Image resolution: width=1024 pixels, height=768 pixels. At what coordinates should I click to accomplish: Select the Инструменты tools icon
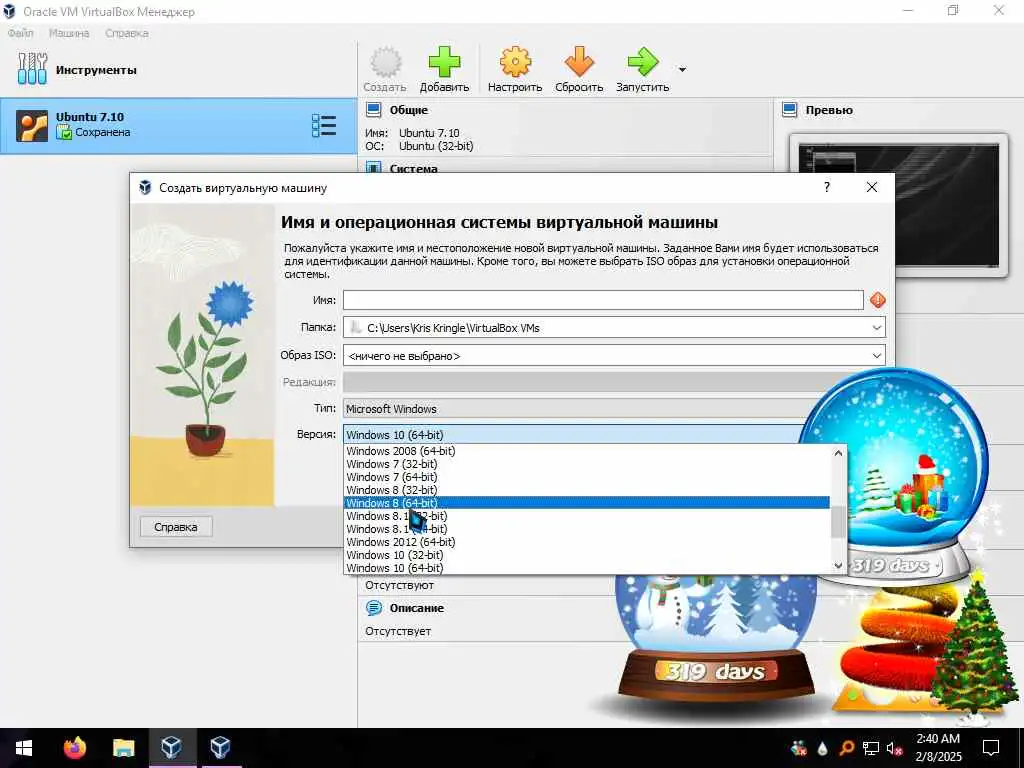point(32,69)
